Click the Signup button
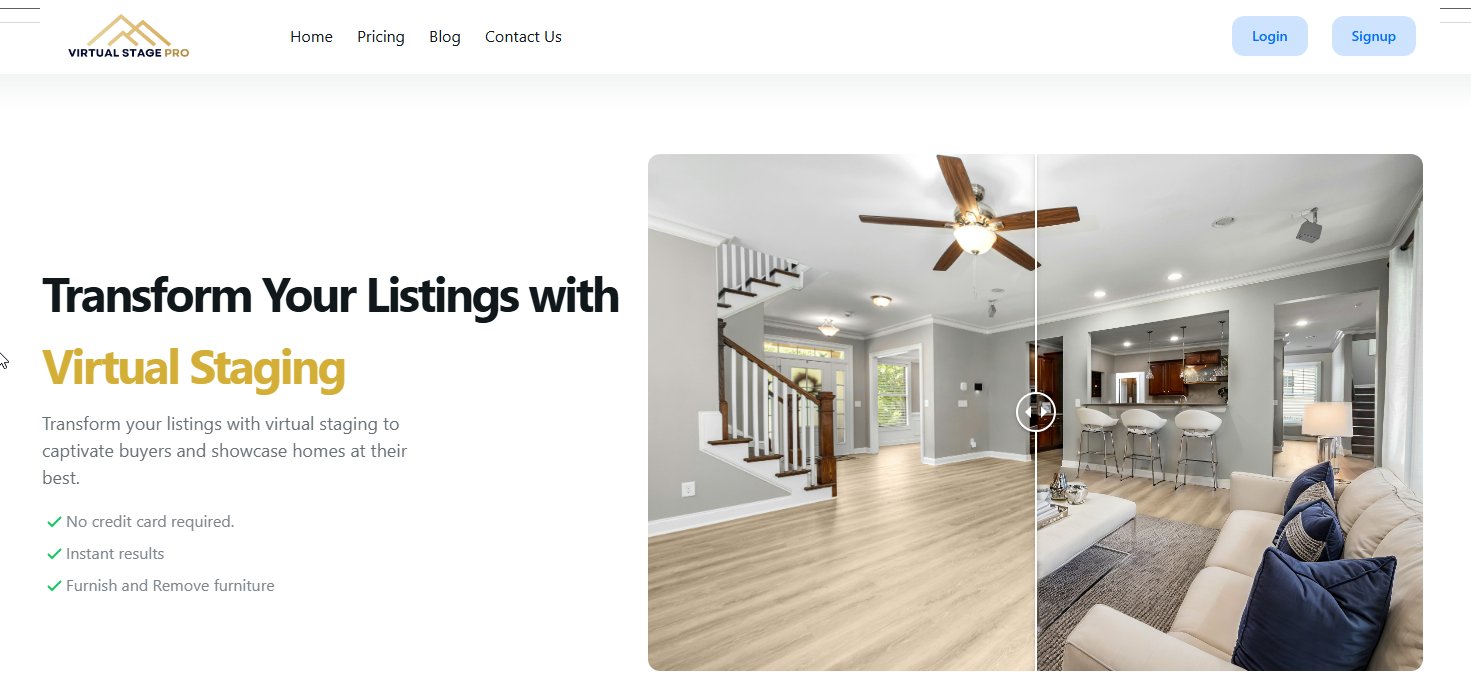This screenshot has width=1471, height=692. tap(1373, 36)
